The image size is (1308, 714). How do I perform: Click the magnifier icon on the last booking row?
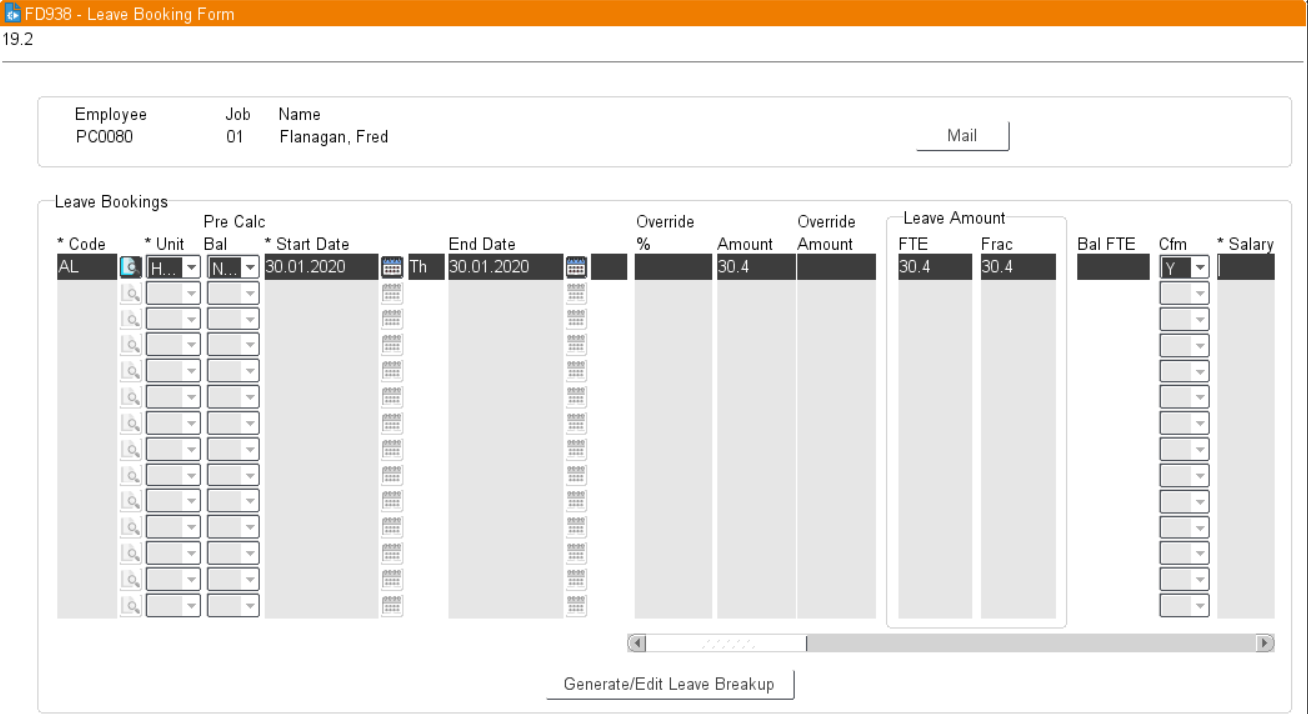click(130, 604)
